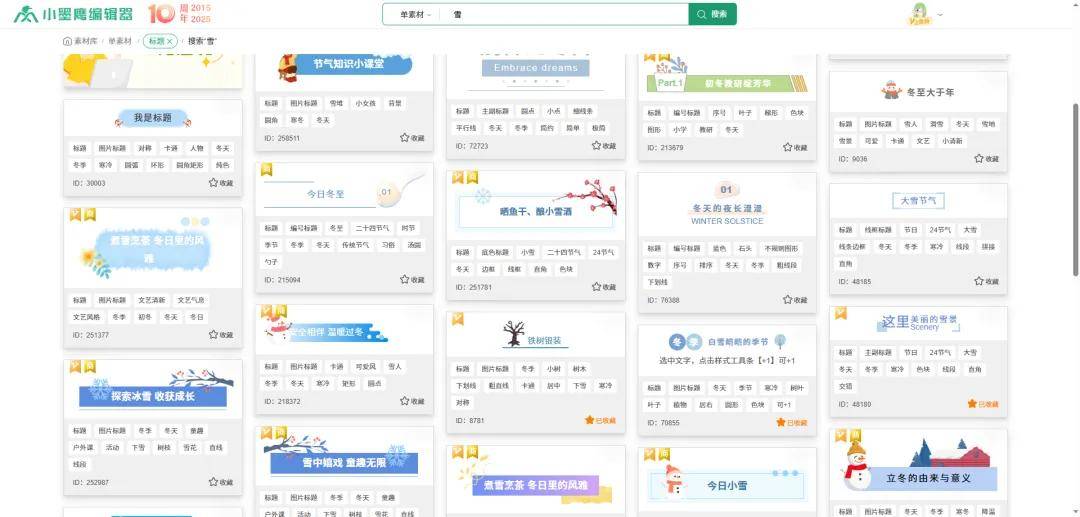This screenshot has height=517, width=1080.
Task: Click the search magnifier button 搜索
Action: click(x=712, y=14)
